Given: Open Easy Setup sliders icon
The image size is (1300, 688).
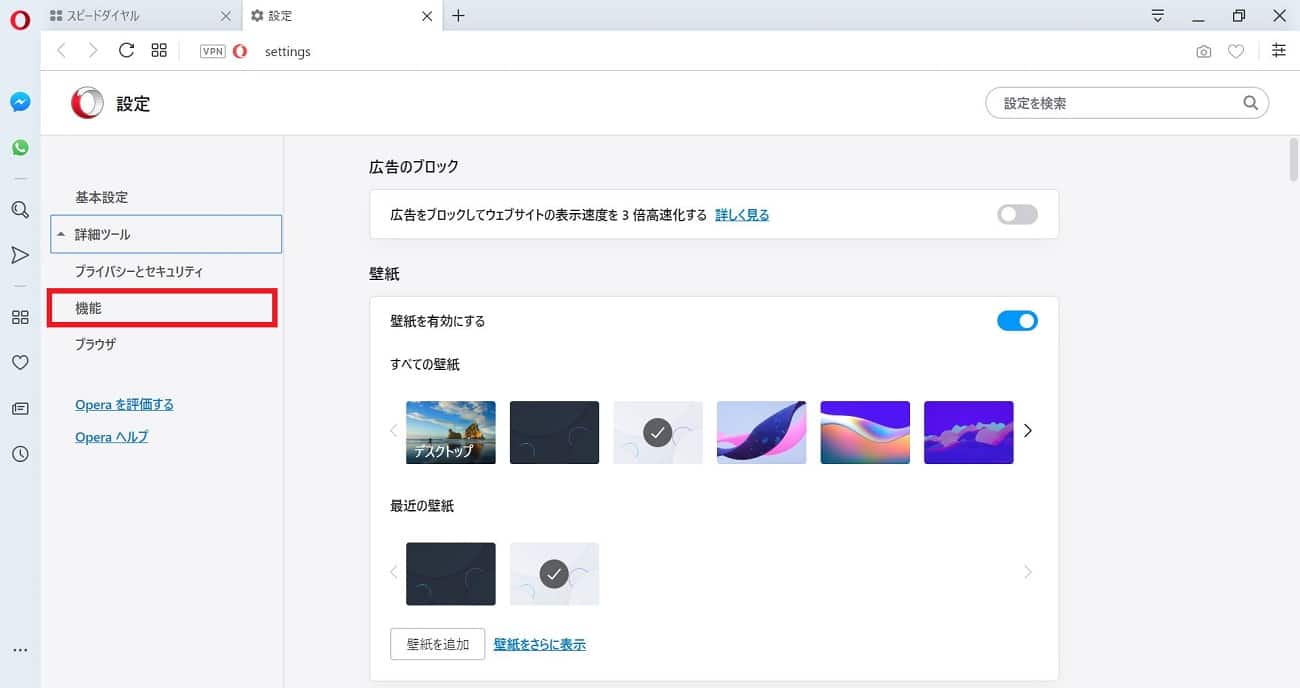Looking at the screenshot, I should [1278, 51].
